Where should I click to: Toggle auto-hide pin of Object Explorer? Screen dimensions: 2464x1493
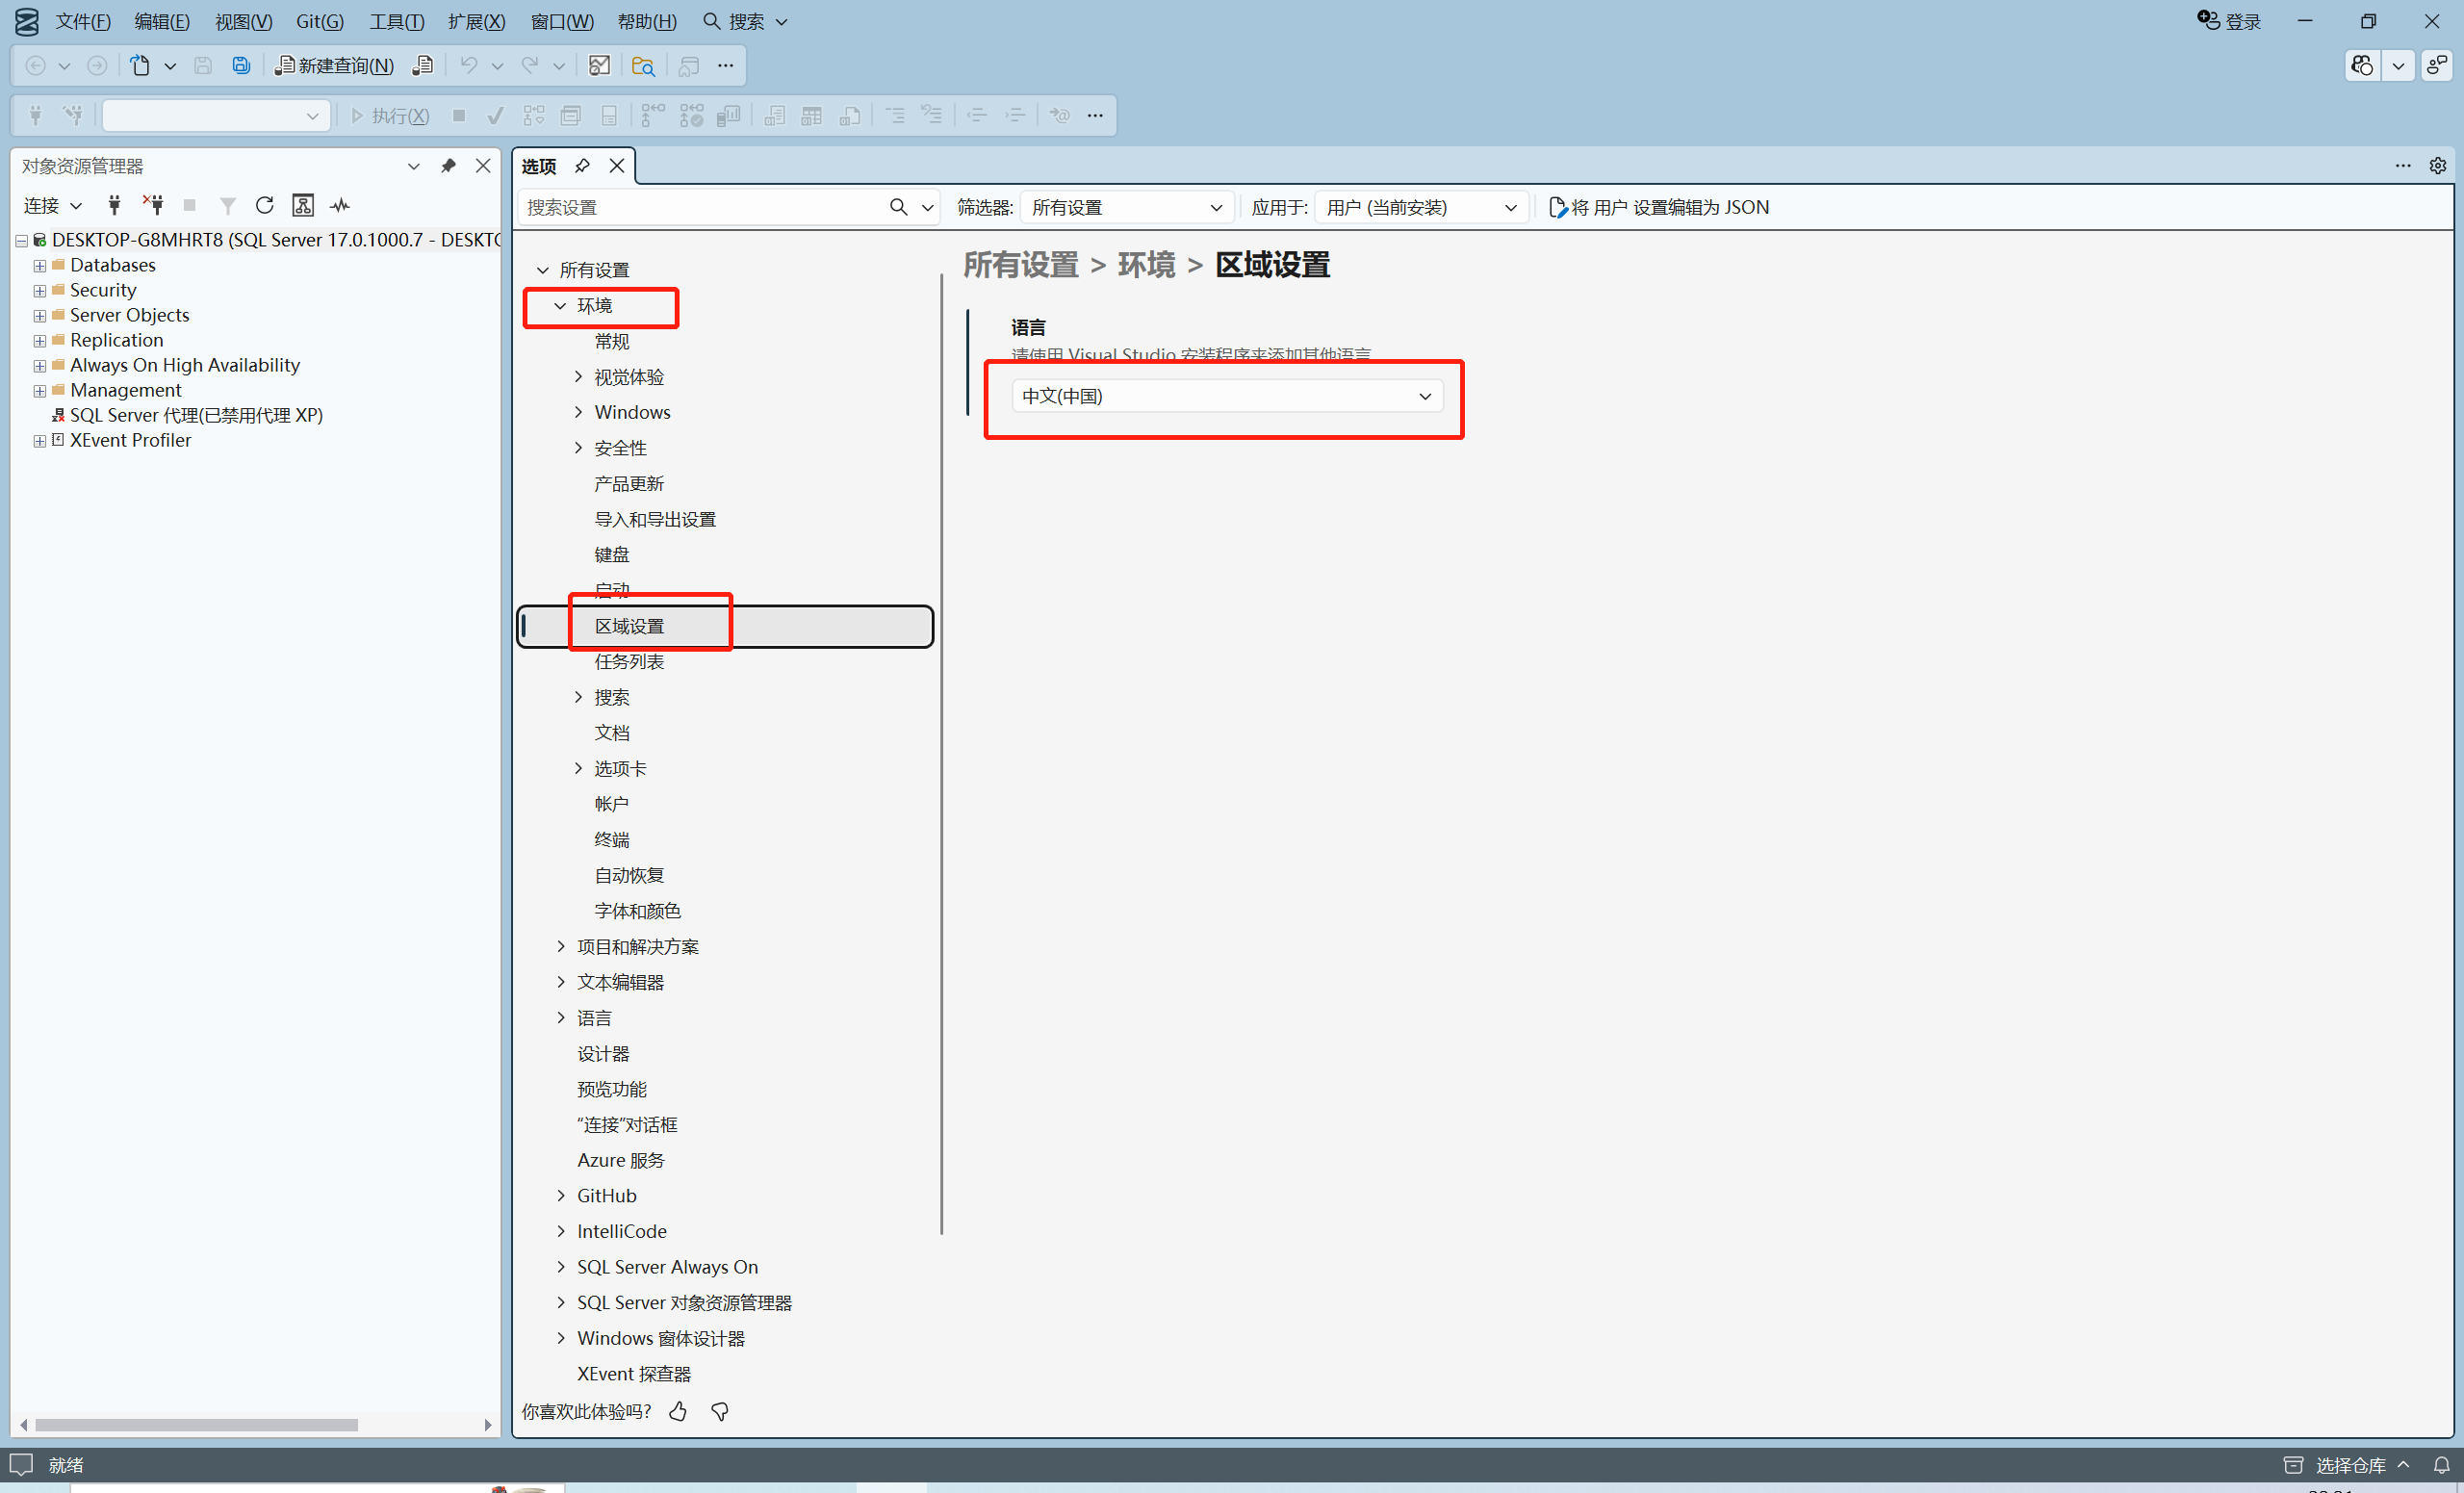coord(448,166)
